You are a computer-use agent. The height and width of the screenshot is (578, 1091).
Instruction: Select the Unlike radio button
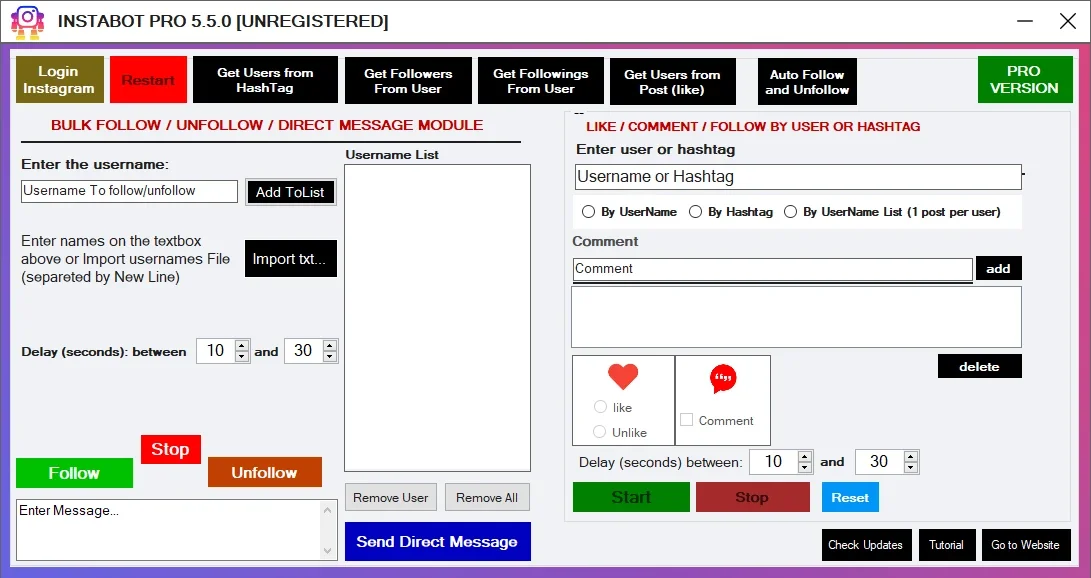click(x=599, y=432)
